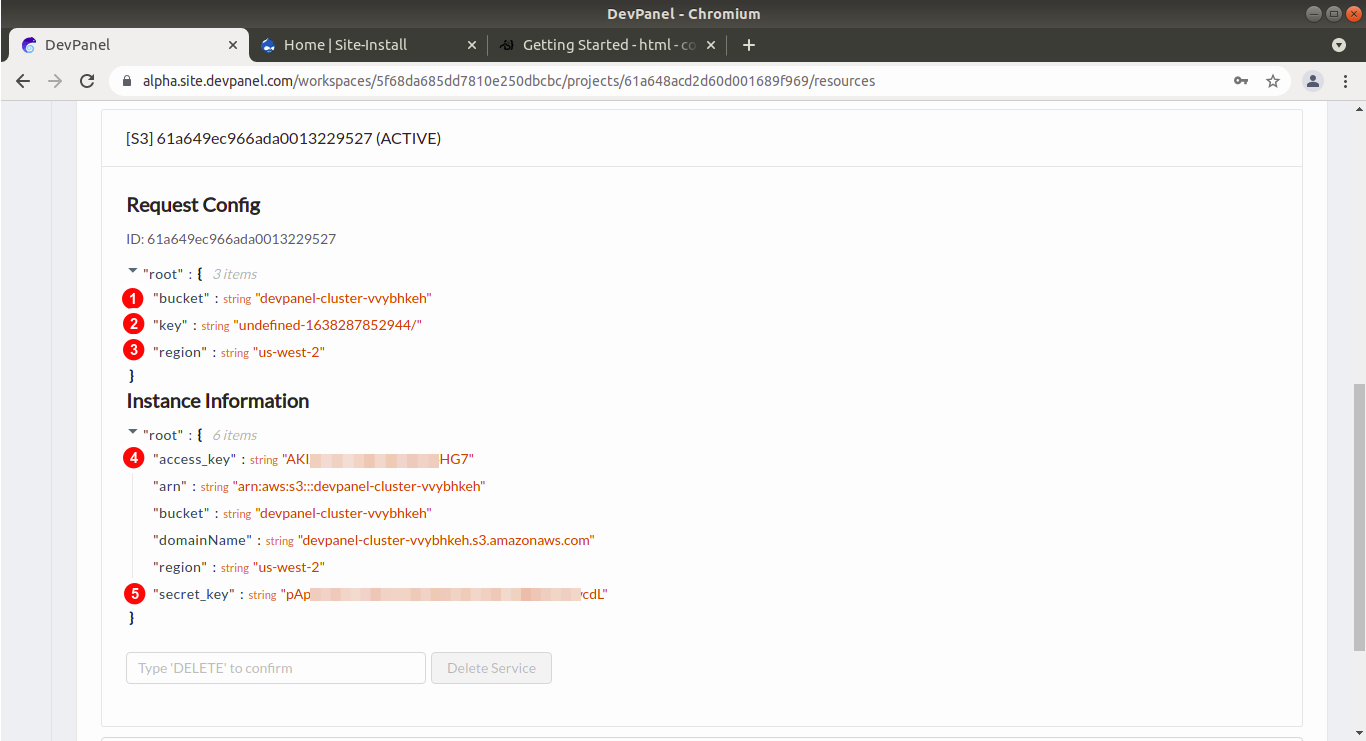1366x741 pixels.
Task: Click the address bar URL
Action: (x=510, y=81)
